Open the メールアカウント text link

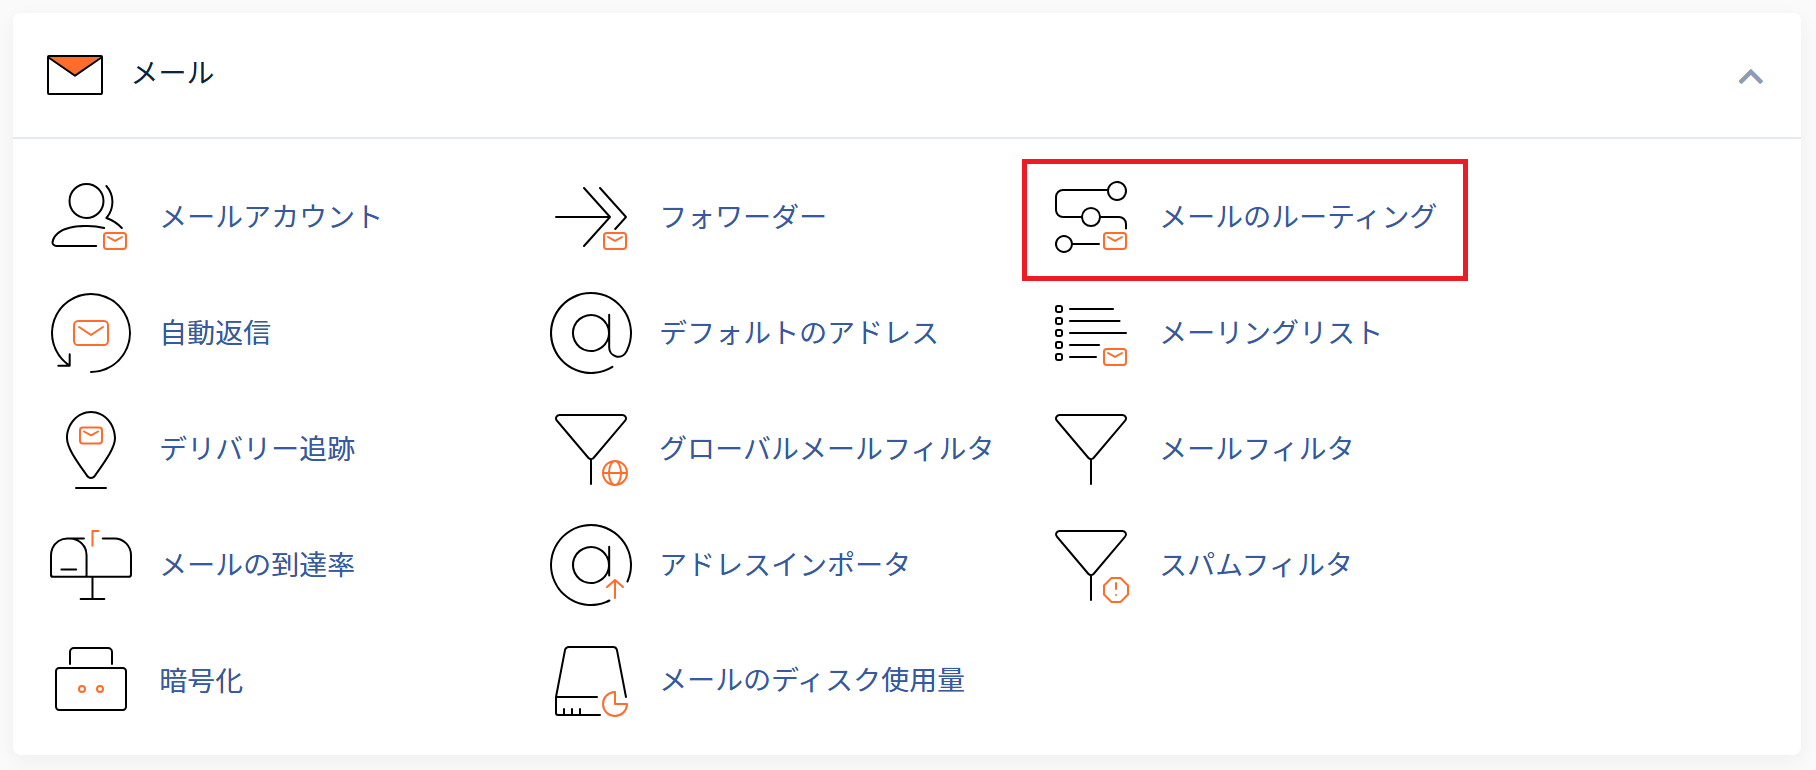click(x=271, y=217)
